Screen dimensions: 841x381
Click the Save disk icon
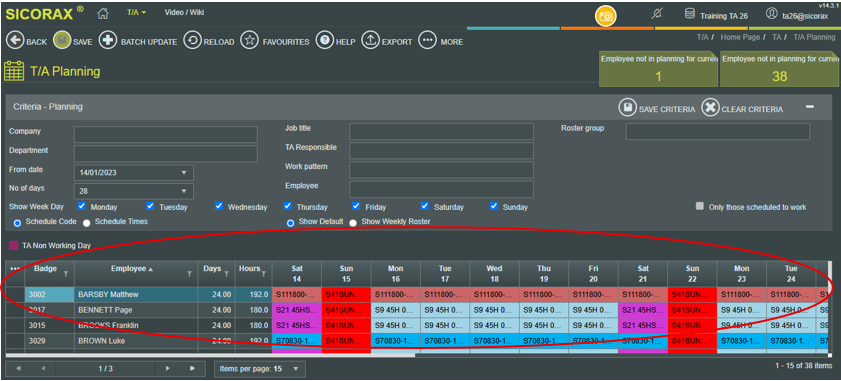[62, 41]
